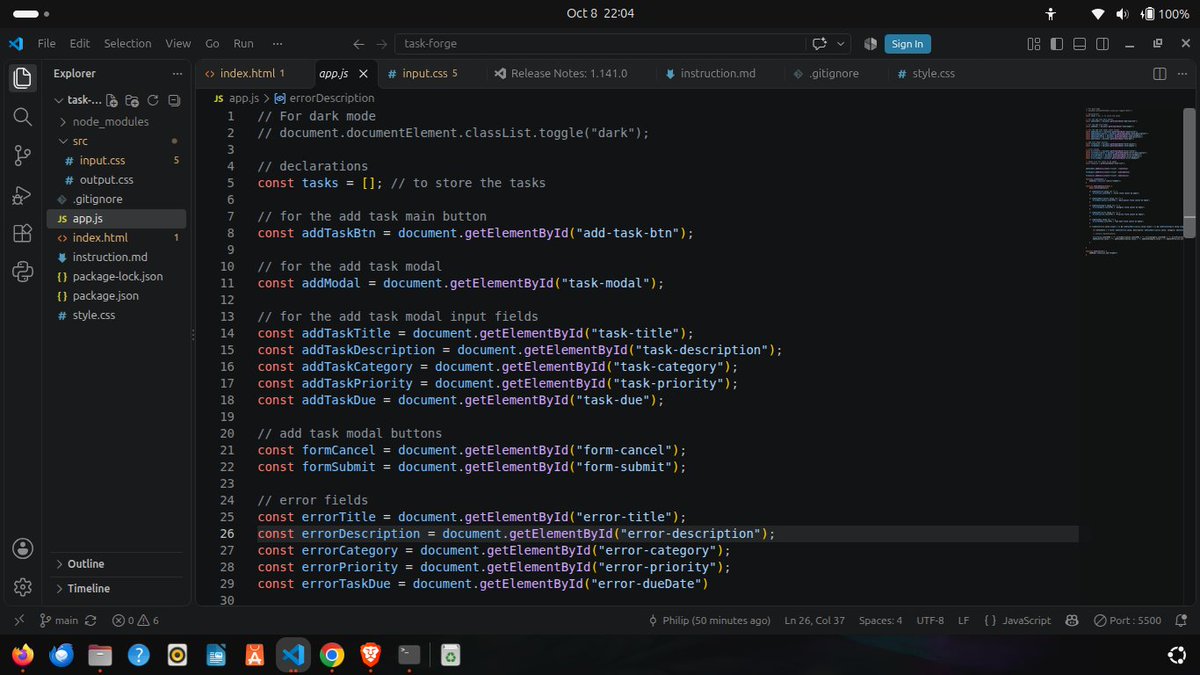Switch to .gitignore tab
The width and height of the screenshot is (1200, 675).
(833, 73)
